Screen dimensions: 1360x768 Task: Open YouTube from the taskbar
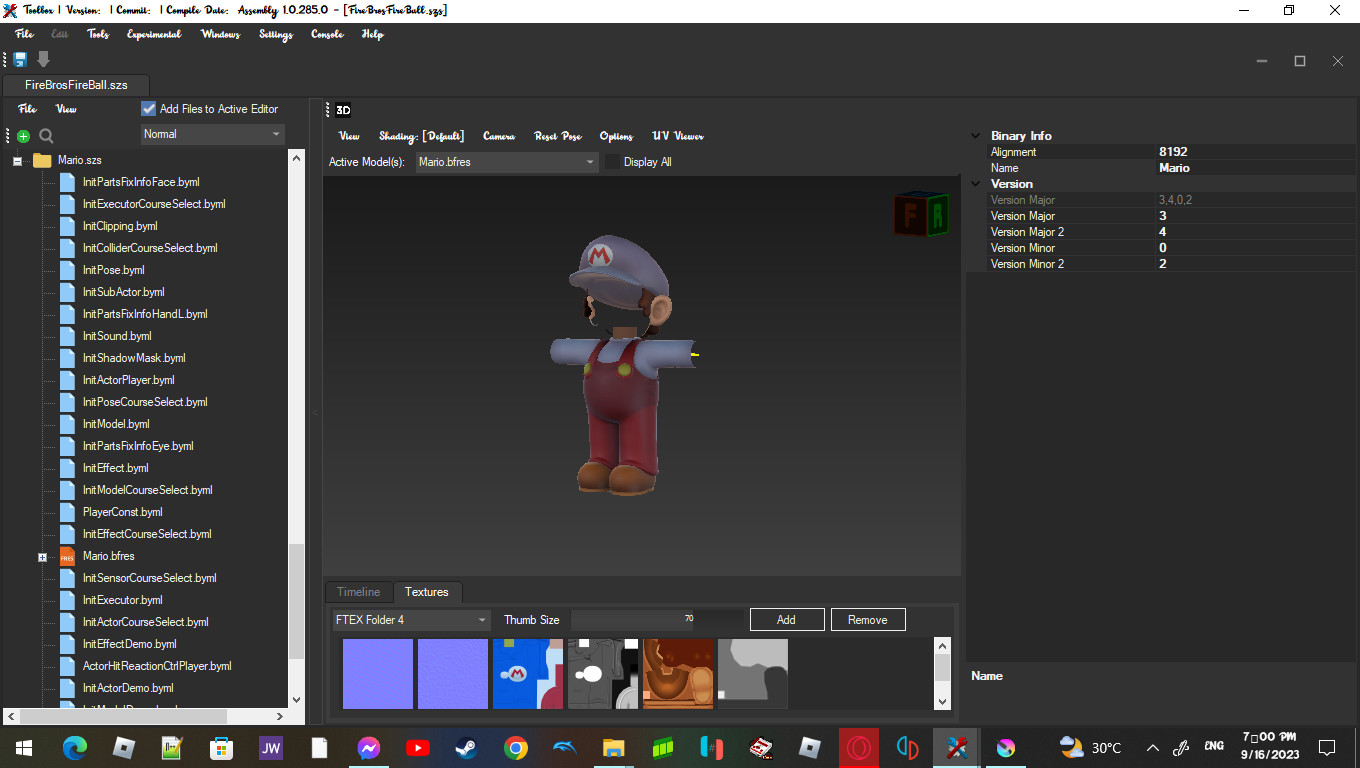coord(417,748)
